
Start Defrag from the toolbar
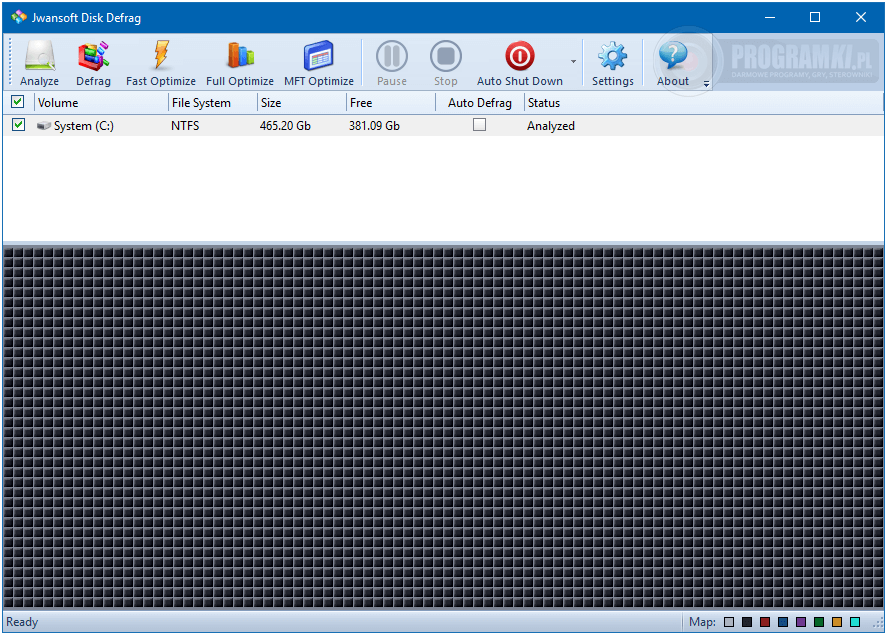point(93,63)
